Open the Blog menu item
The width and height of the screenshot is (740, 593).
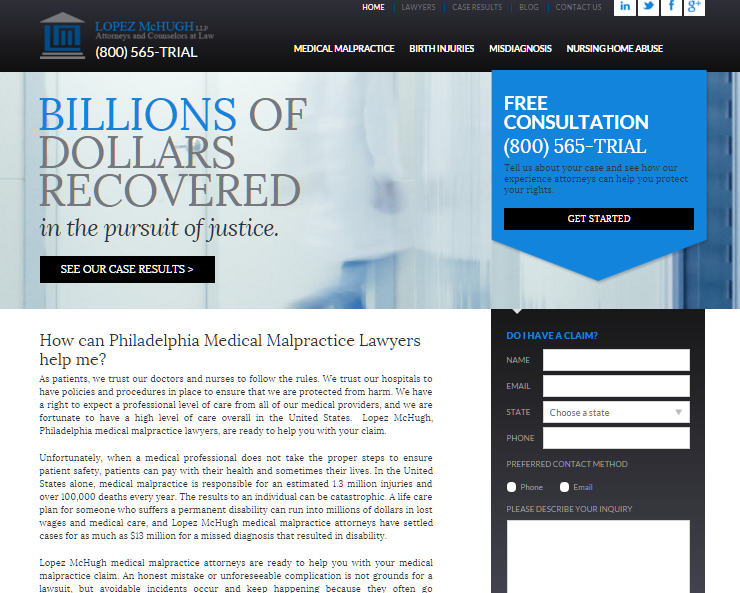click(529, 7)
